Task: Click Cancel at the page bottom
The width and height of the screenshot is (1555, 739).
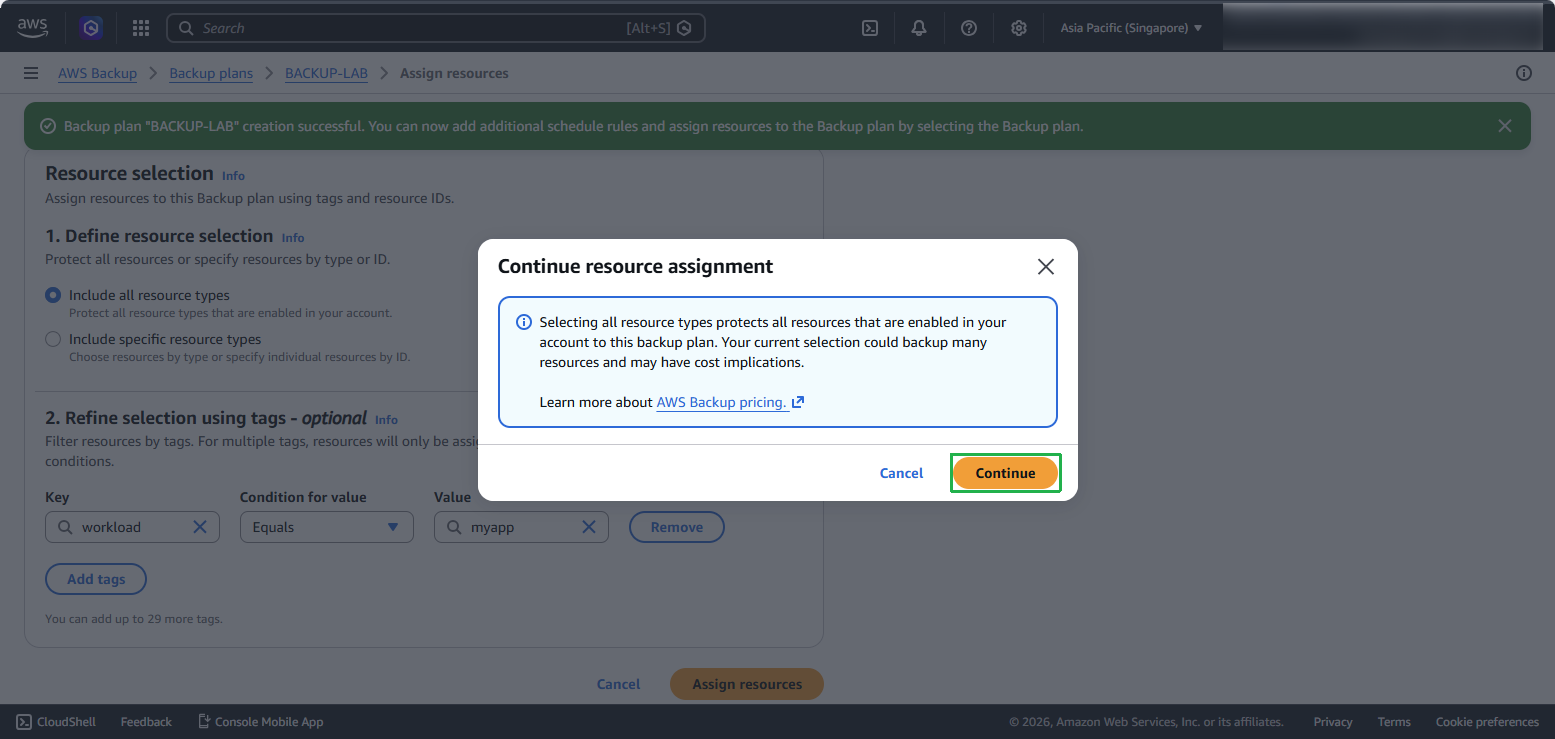Action: [x=618, y=684]
